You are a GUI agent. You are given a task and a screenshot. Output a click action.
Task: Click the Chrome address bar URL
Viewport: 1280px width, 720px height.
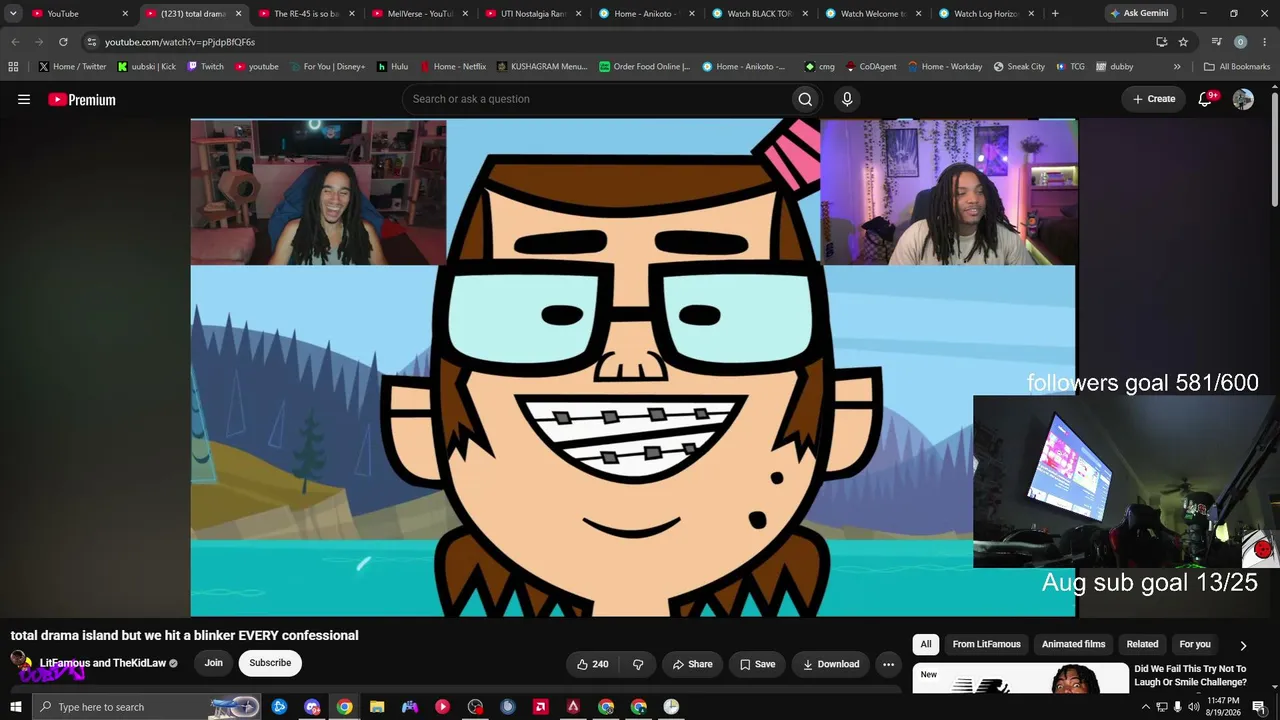[180, 42]
